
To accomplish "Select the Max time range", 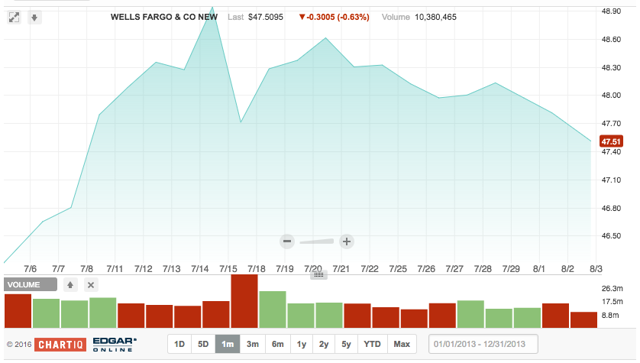I will [x=402, y=344].
